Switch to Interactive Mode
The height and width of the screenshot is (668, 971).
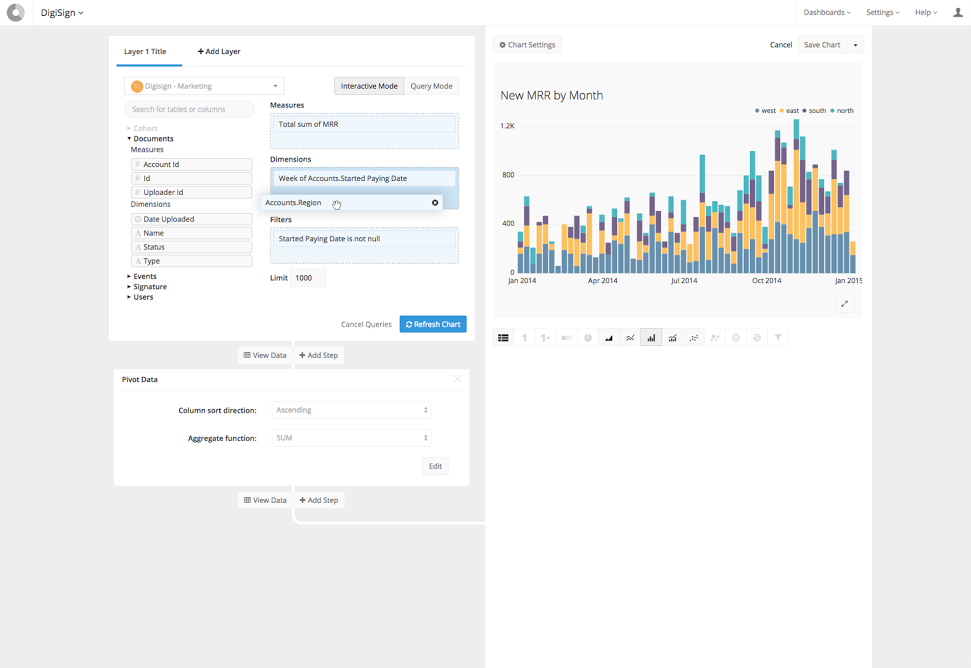369,86
